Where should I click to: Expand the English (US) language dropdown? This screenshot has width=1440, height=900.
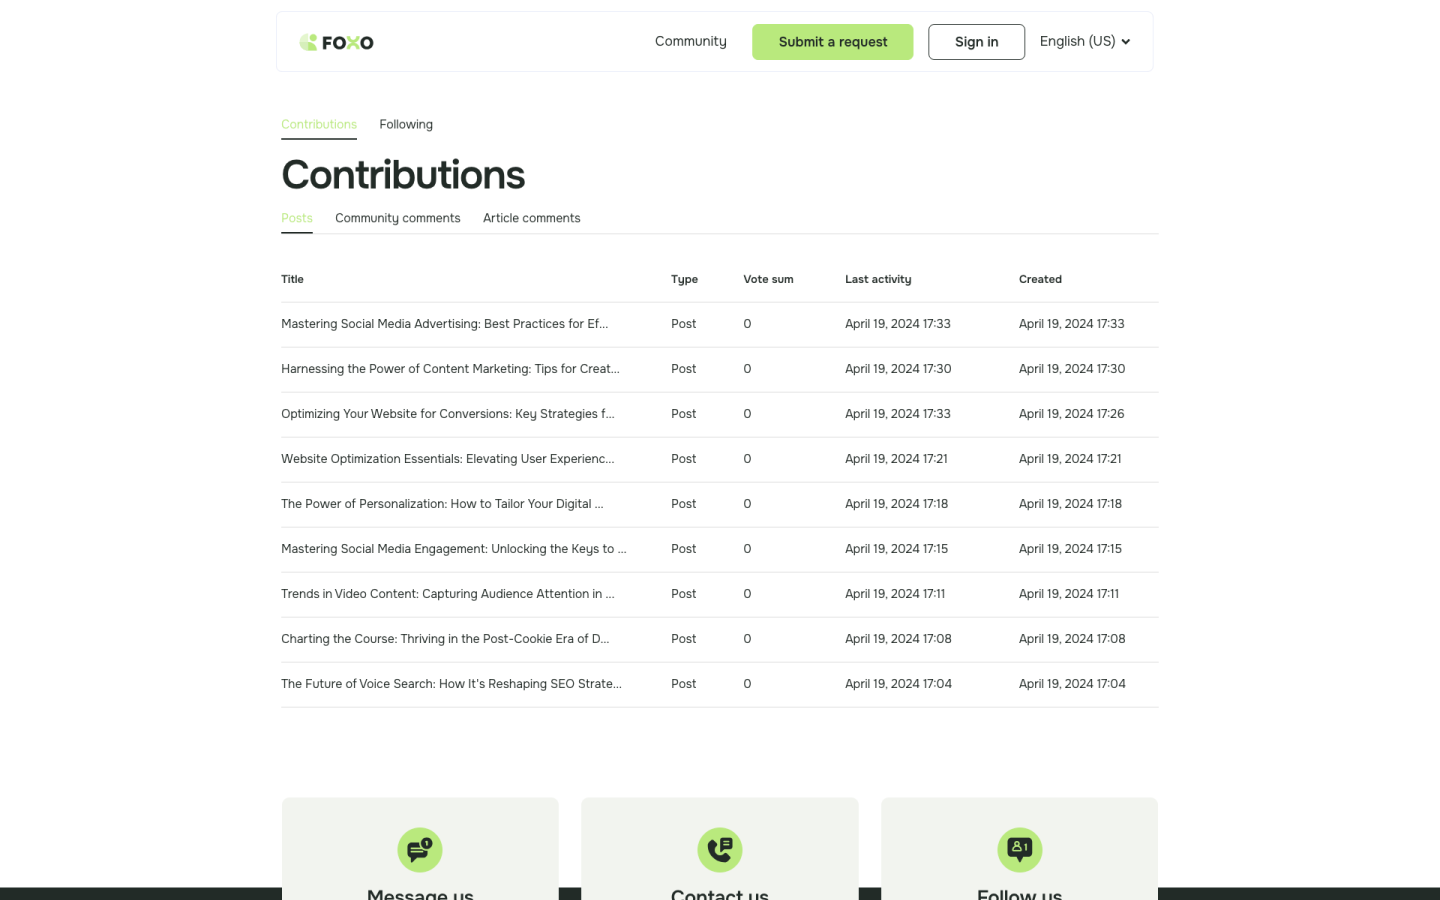(x=1084, y=42)
